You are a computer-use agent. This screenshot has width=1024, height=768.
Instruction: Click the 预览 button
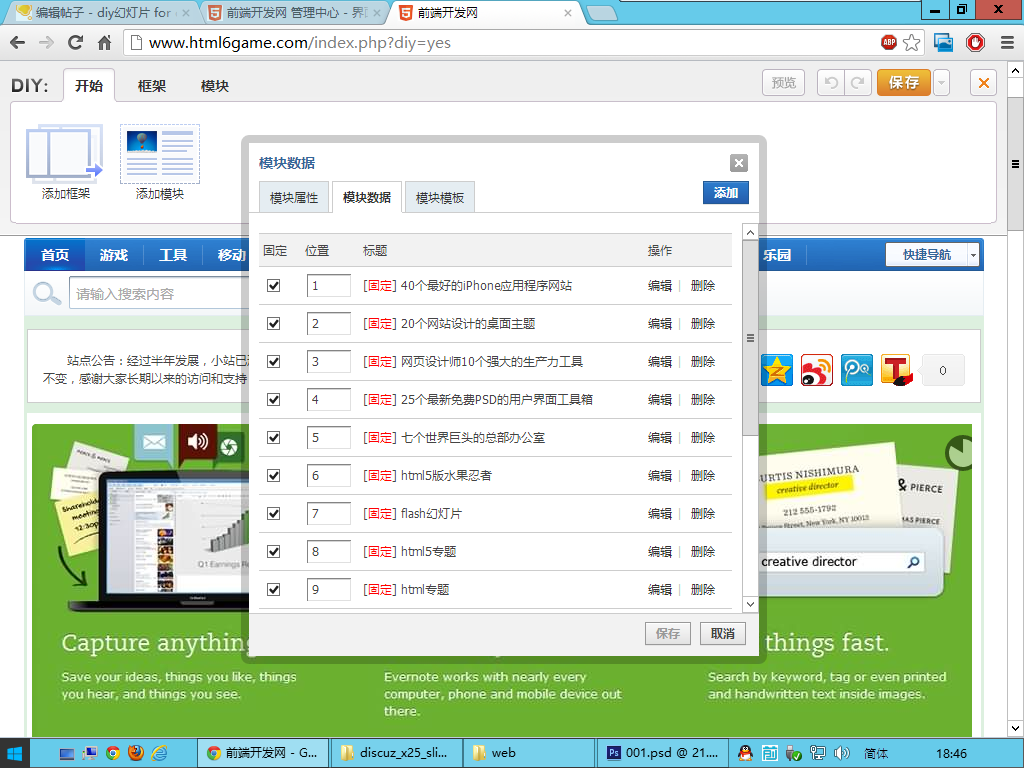(x=784, y=83)
